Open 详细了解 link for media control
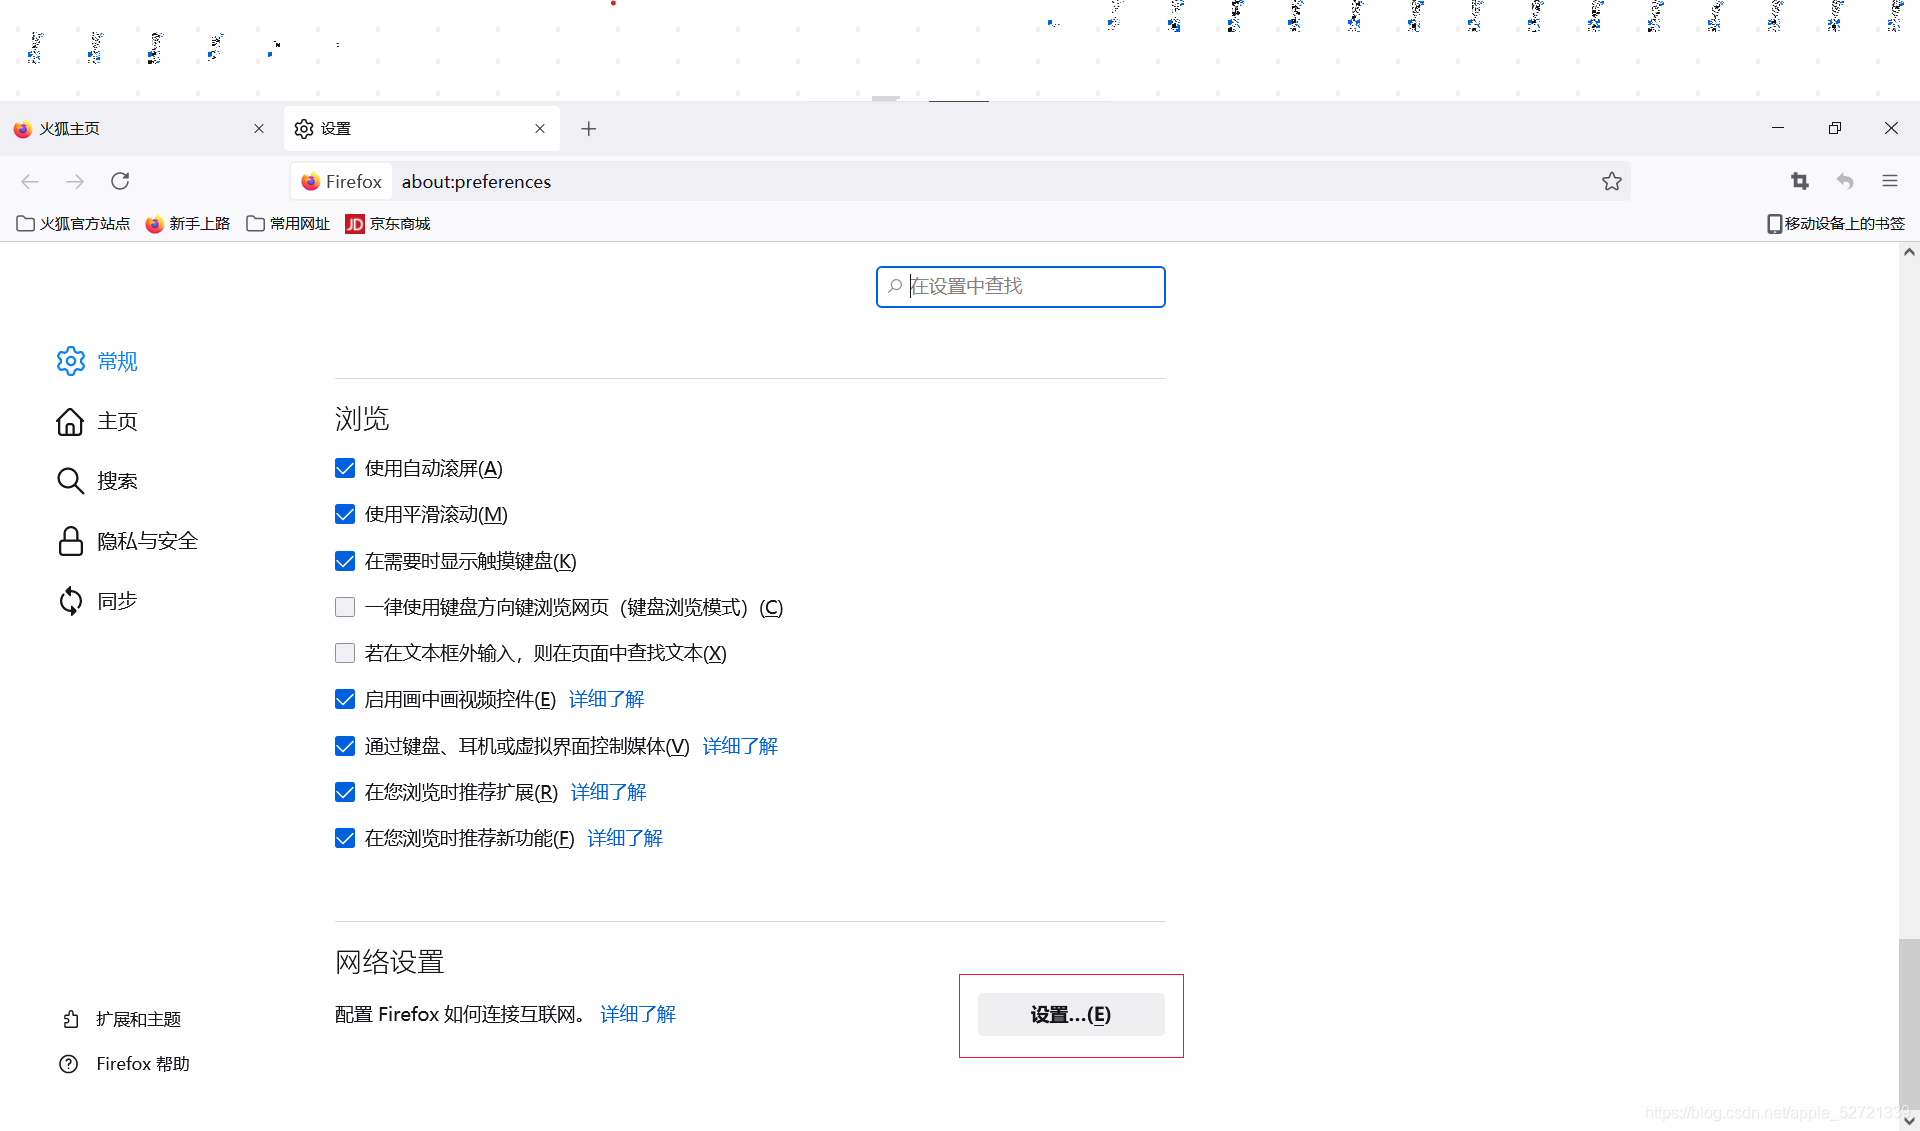Viewport: 1920px width, 1131px height. (x=740, y=746)
